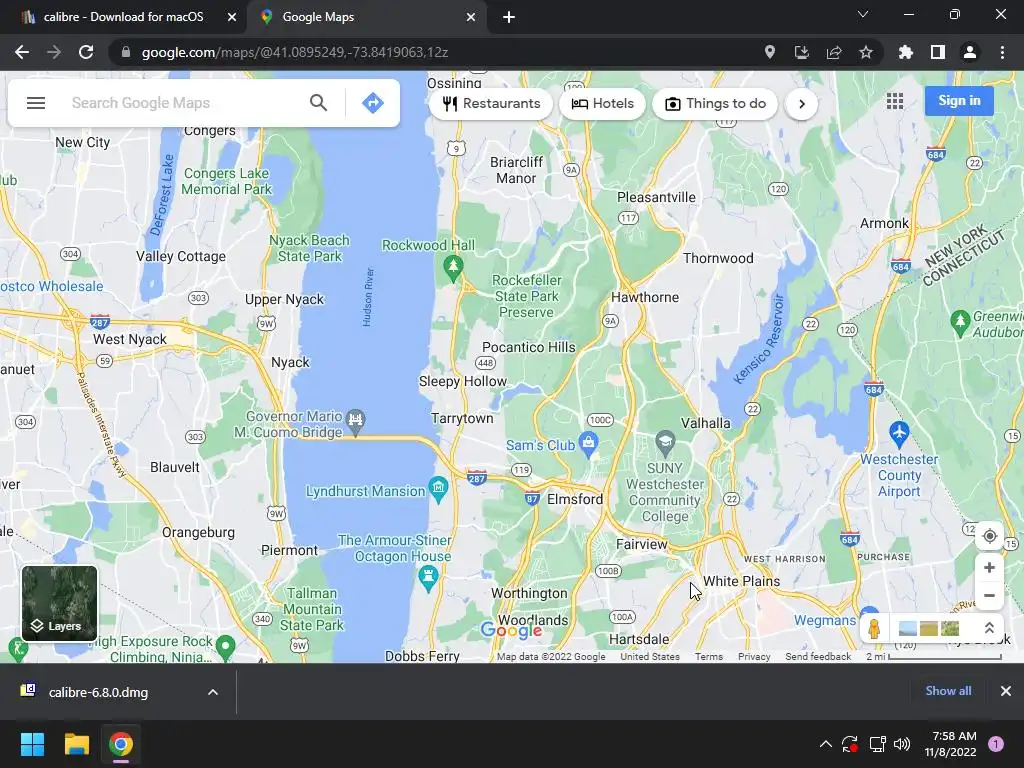Click the White Plains map label
The width and height of the screenshot is (1024, 768).
point(741,581)
